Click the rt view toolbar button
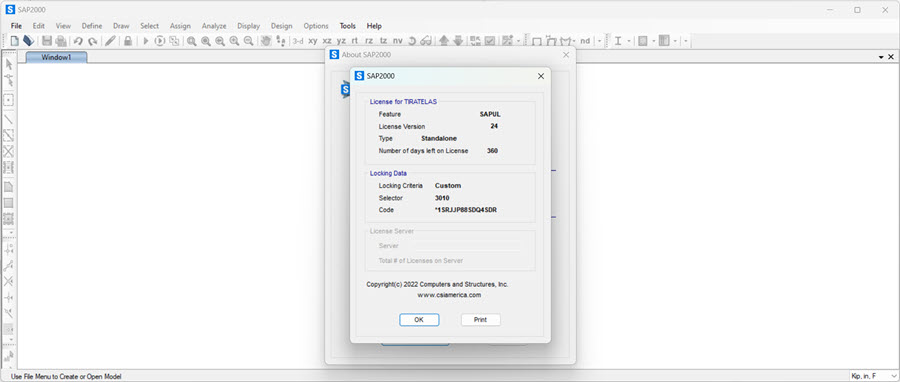The image size is (900, 382). pos(355,41)
